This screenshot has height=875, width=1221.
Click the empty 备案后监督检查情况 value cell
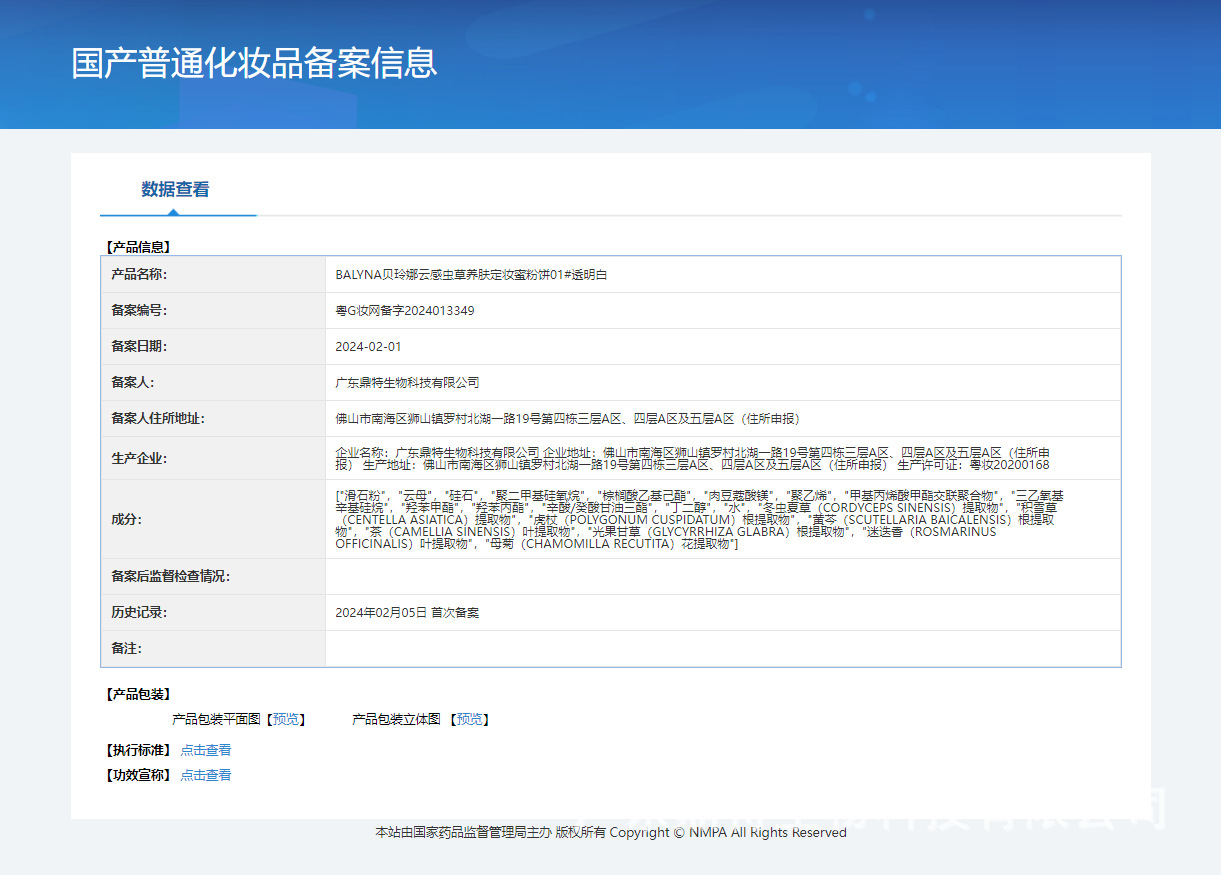coord(721,577)
